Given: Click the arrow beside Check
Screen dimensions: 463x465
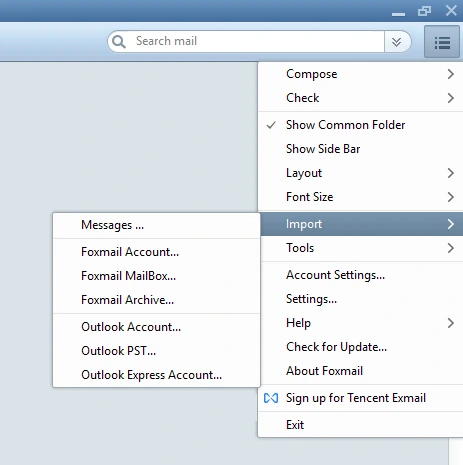Looking at the screenshot, I should (x=451, y=98).
